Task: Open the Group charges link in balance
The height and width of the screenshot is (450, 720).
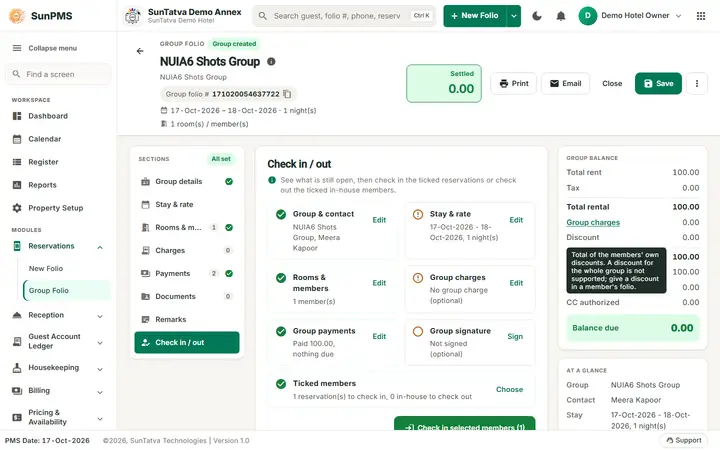Action: 593,222
